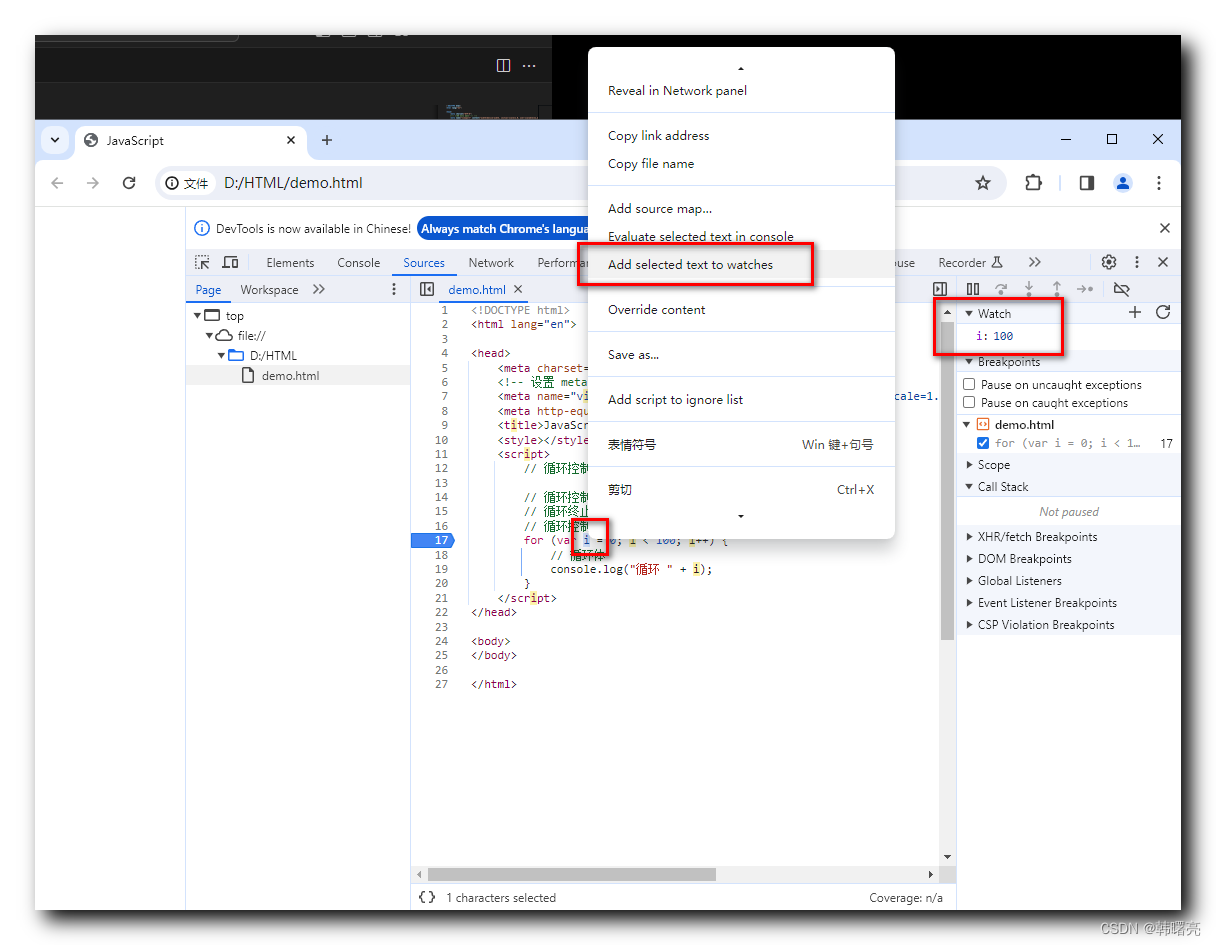Toggle the Chrome side panel icon
Image resolution: width=1216 pixels, height=945 pixels.
(1087, 183)
